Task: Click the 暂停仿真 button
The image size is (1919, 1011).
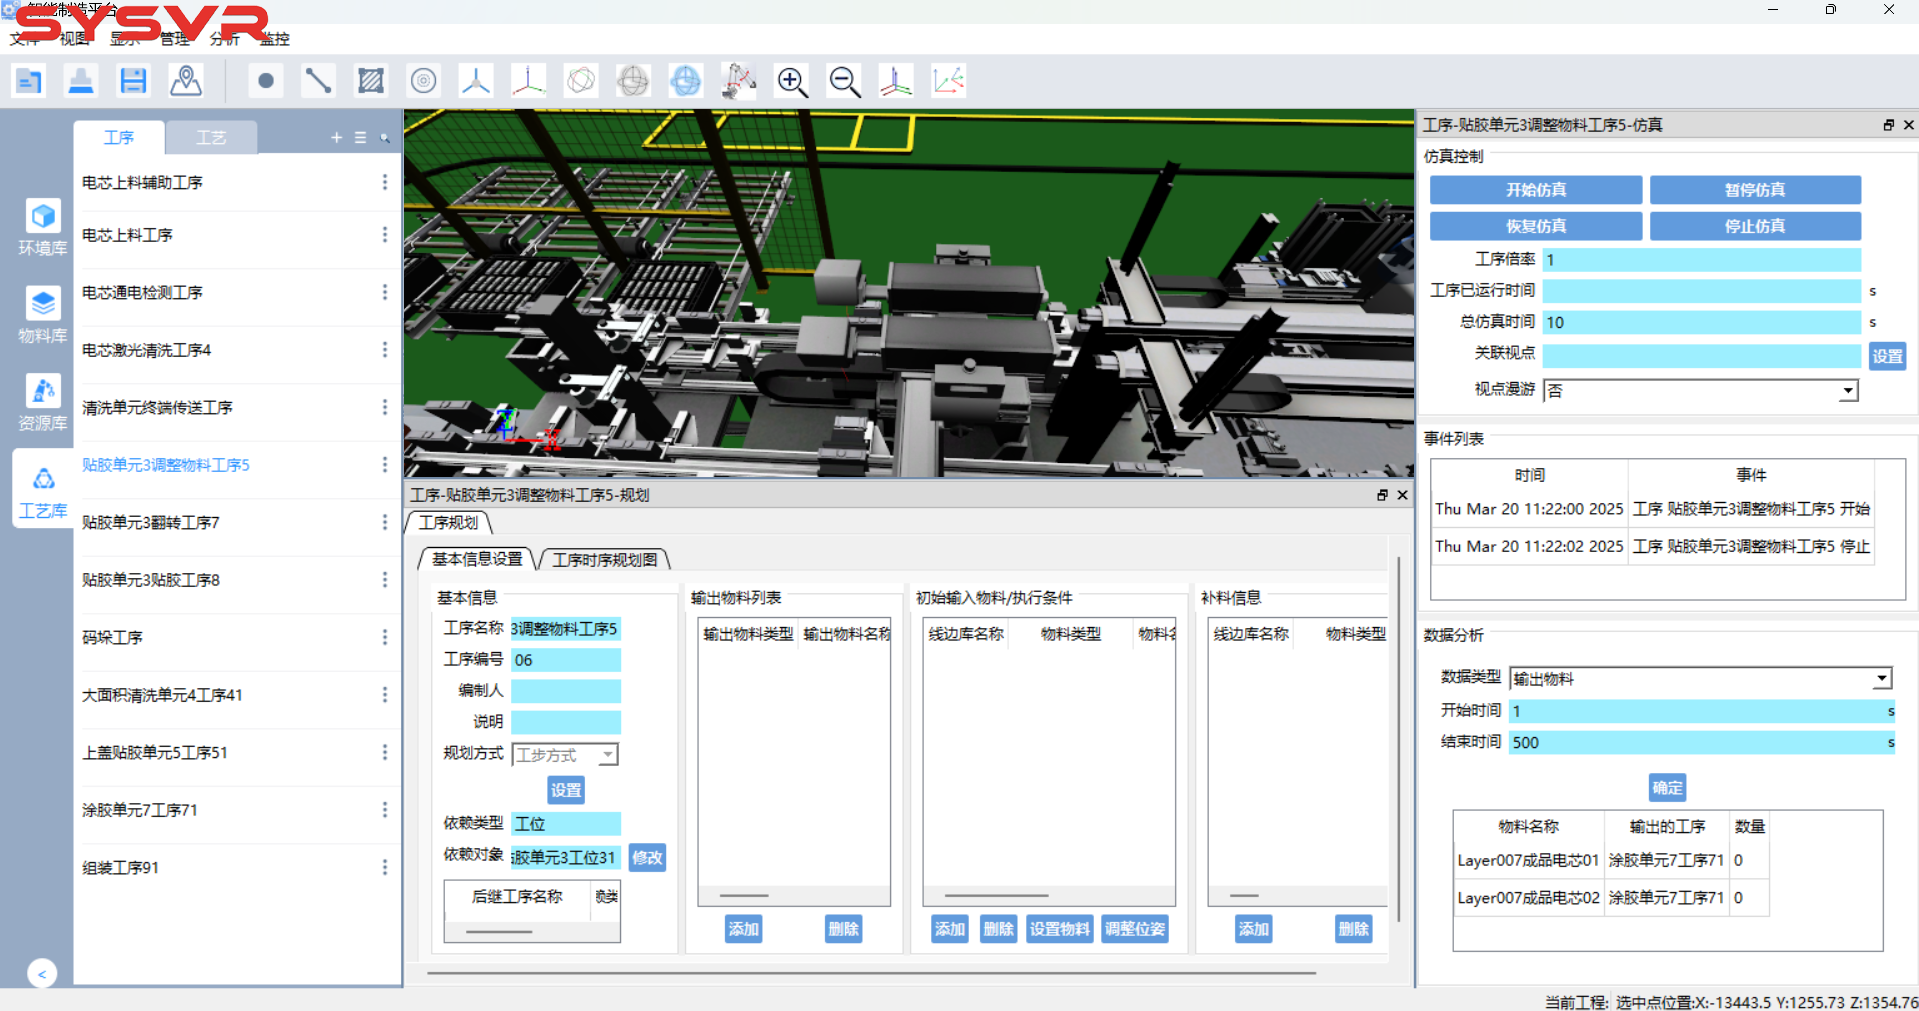Action: click(x=1755, y=190)
